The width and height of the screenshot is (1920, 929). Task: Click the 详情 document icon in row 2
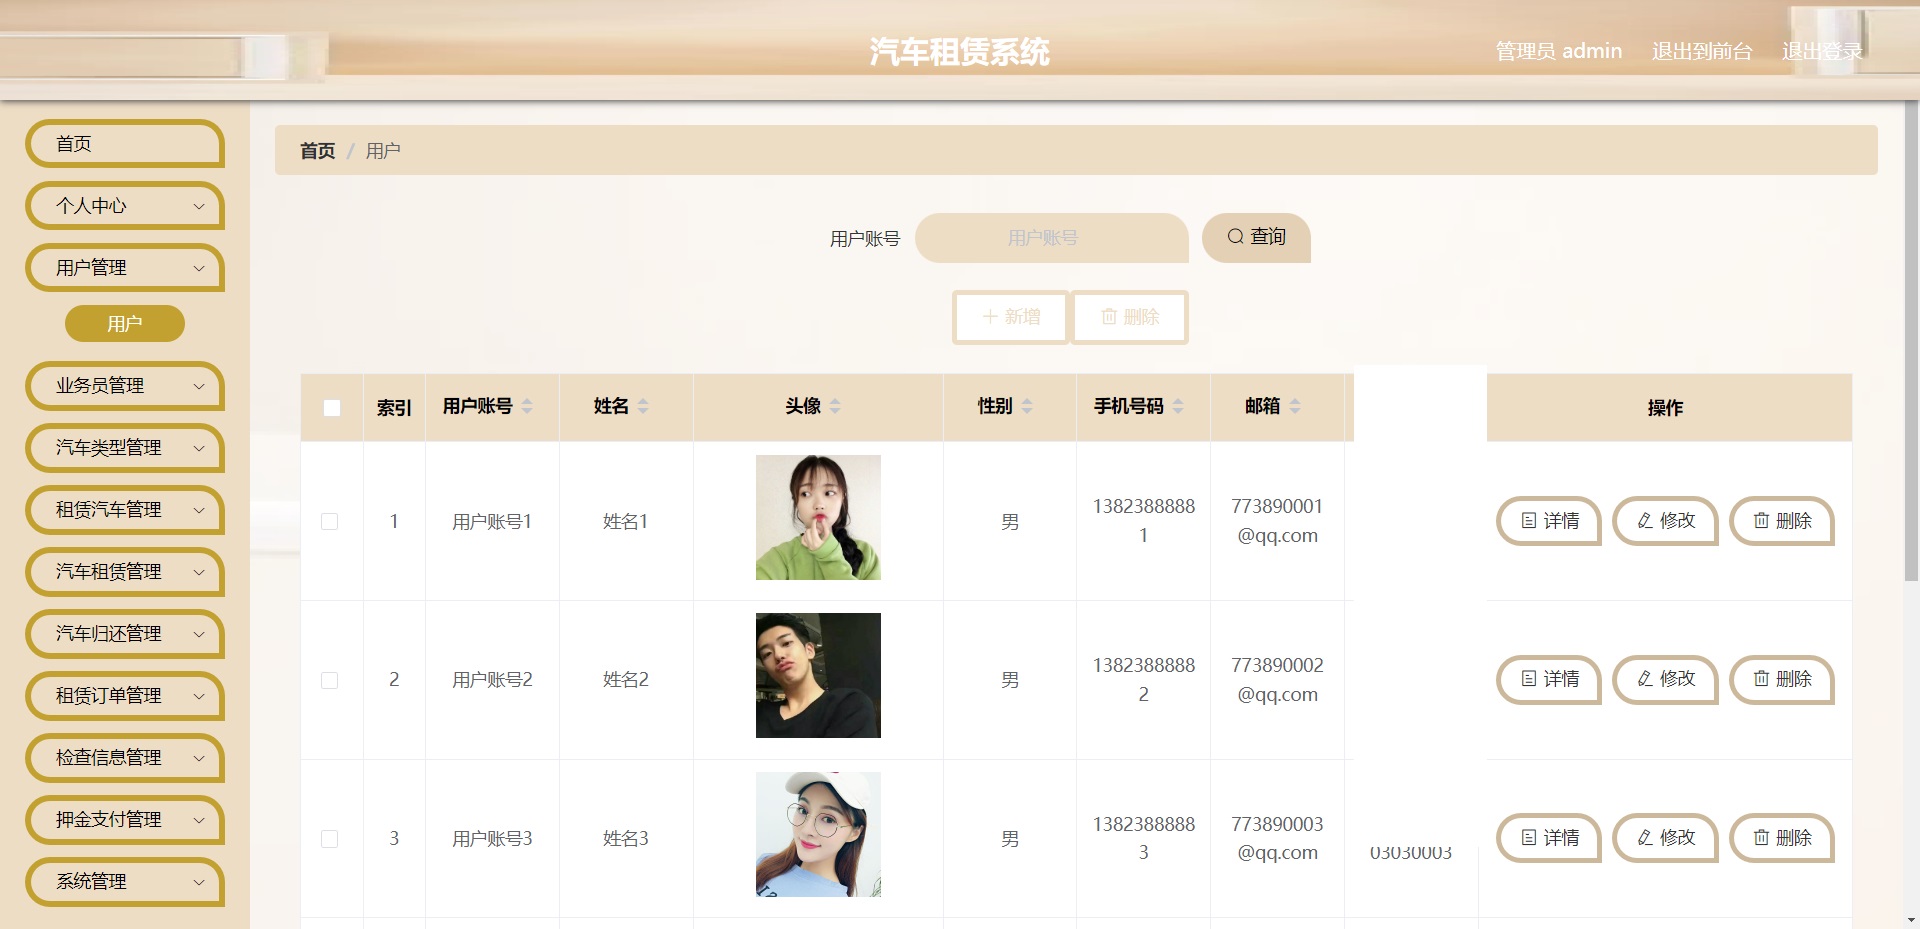pyautogui.click(x=1529, y=679)
